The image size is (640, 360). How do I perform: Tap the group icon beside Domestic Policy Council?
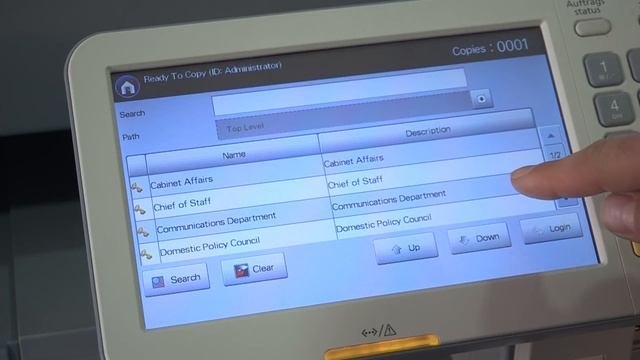pos(146,254)
